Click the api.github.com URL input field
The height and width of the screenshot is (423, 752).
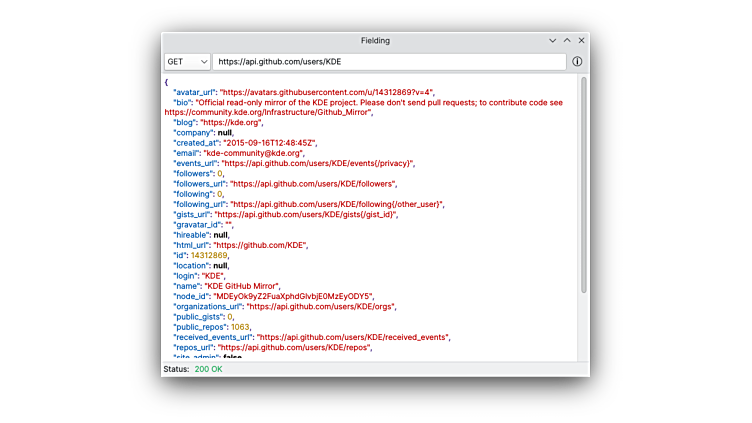[389, 62]
